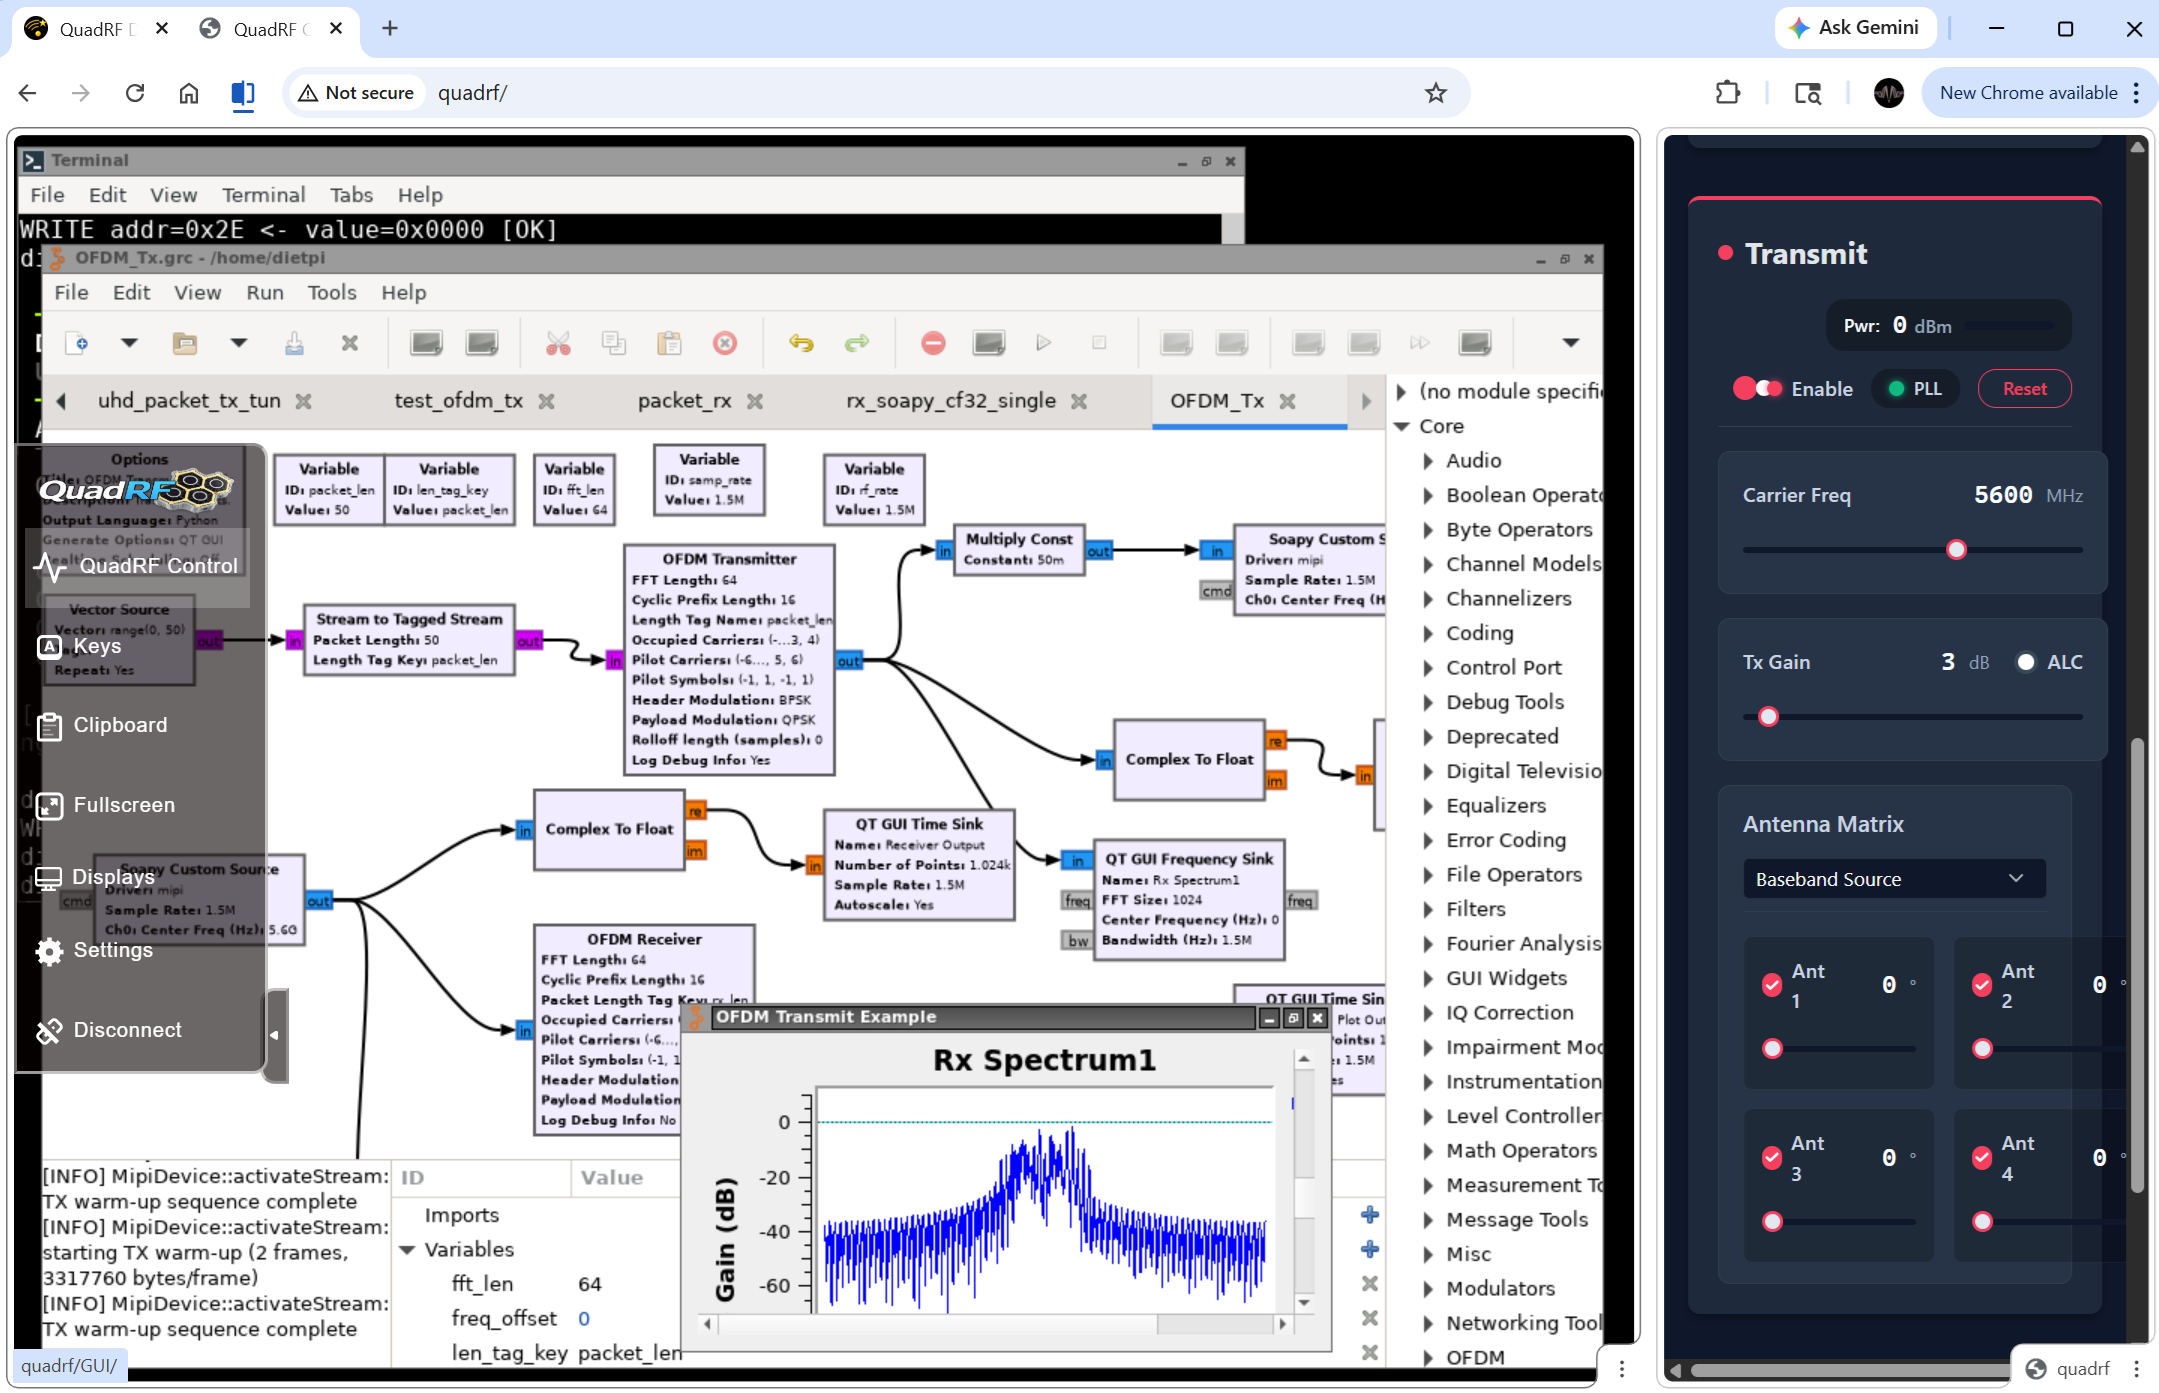Viewport: 2159px width, 1393px height.
Task: Open the Baseband Source dropdown
Action: tap(1893, 878)
